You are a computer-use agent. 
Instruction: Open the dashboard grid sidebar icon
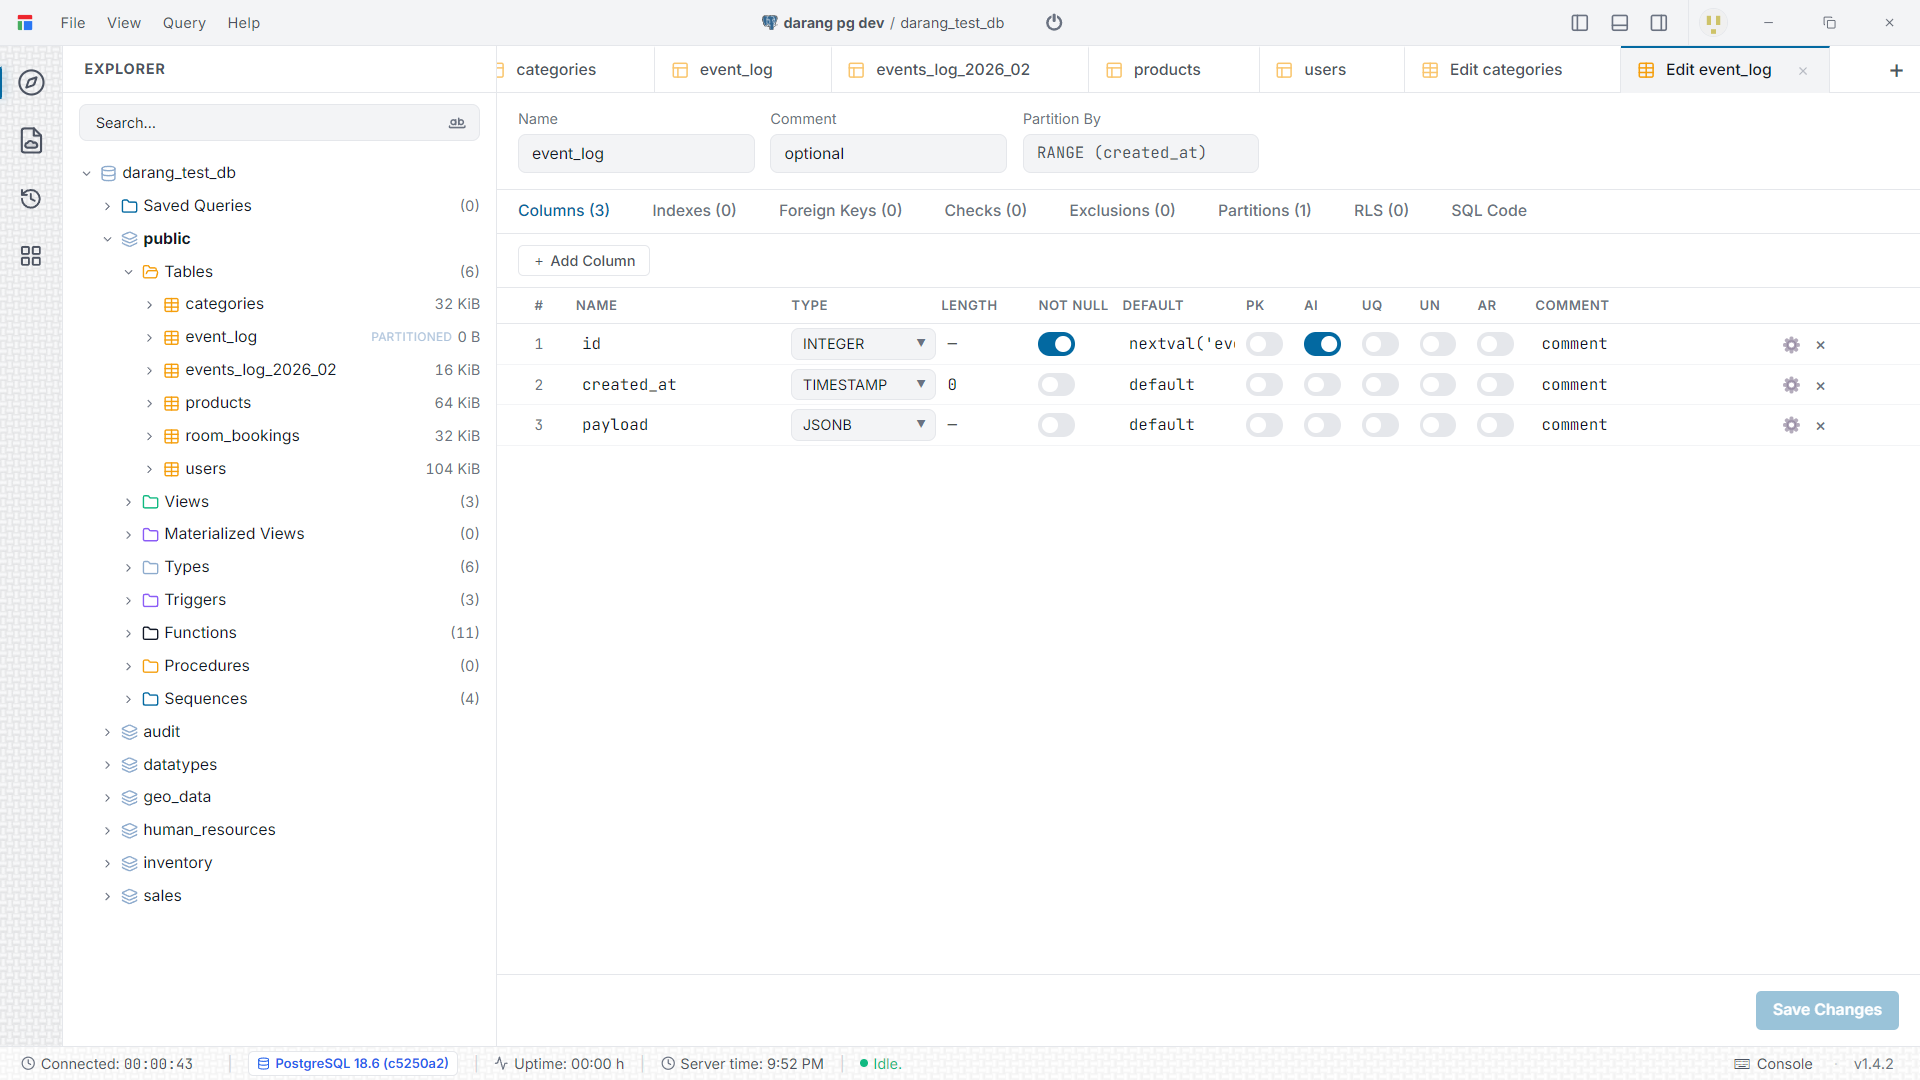(31, 256)
